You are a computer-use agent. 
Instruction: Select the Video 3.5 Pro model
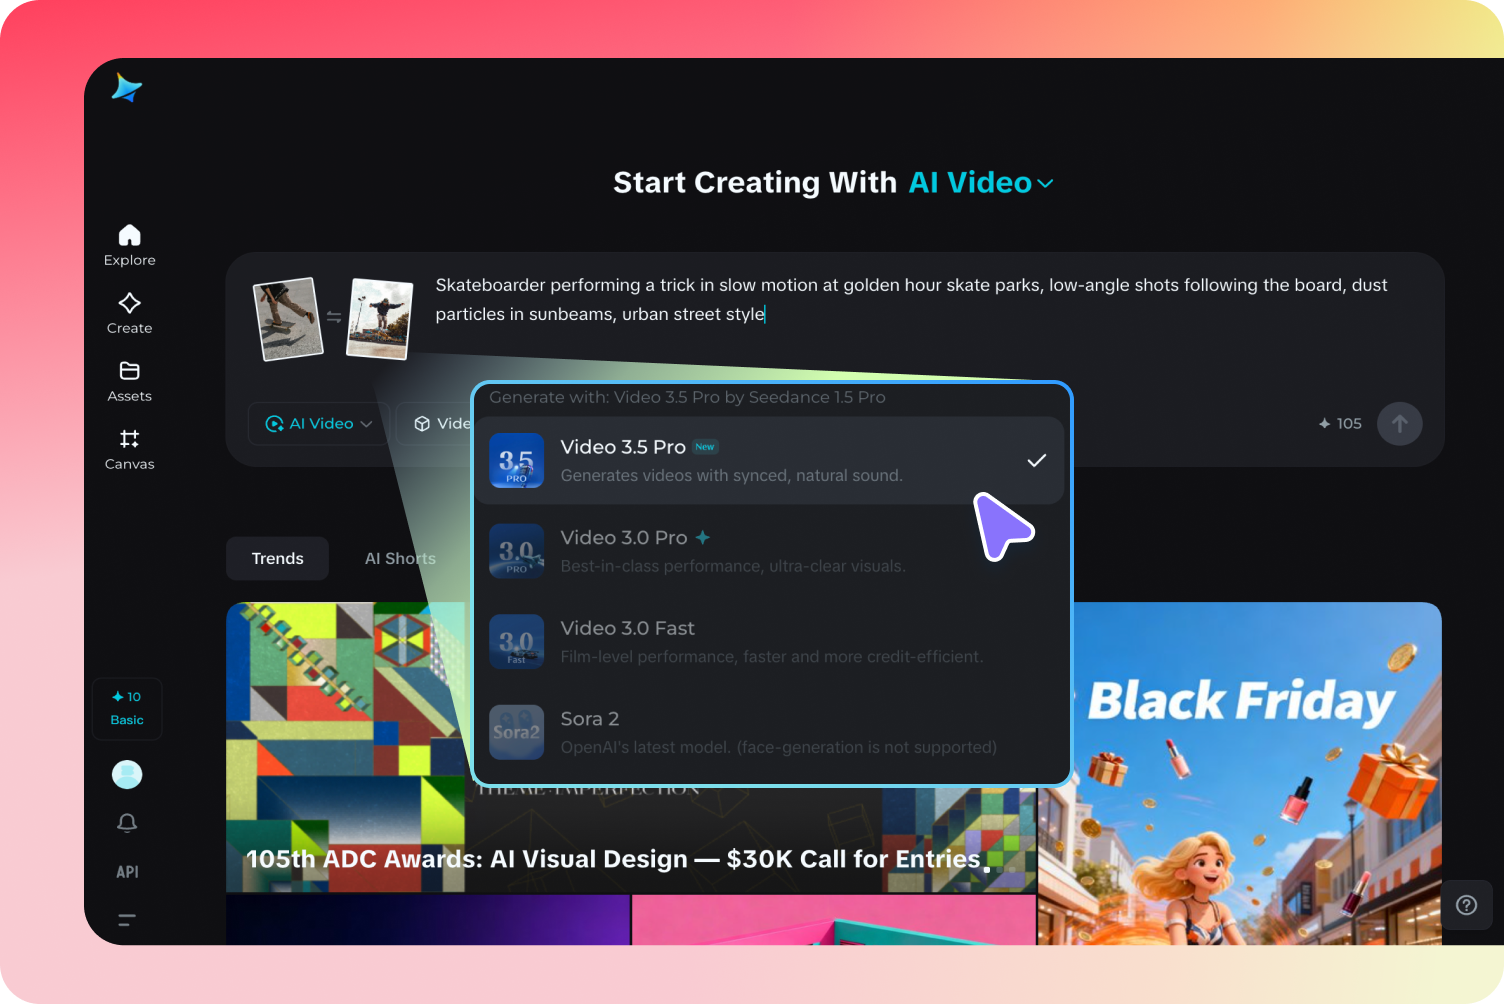pyautogui.click(x=768, y=460)
